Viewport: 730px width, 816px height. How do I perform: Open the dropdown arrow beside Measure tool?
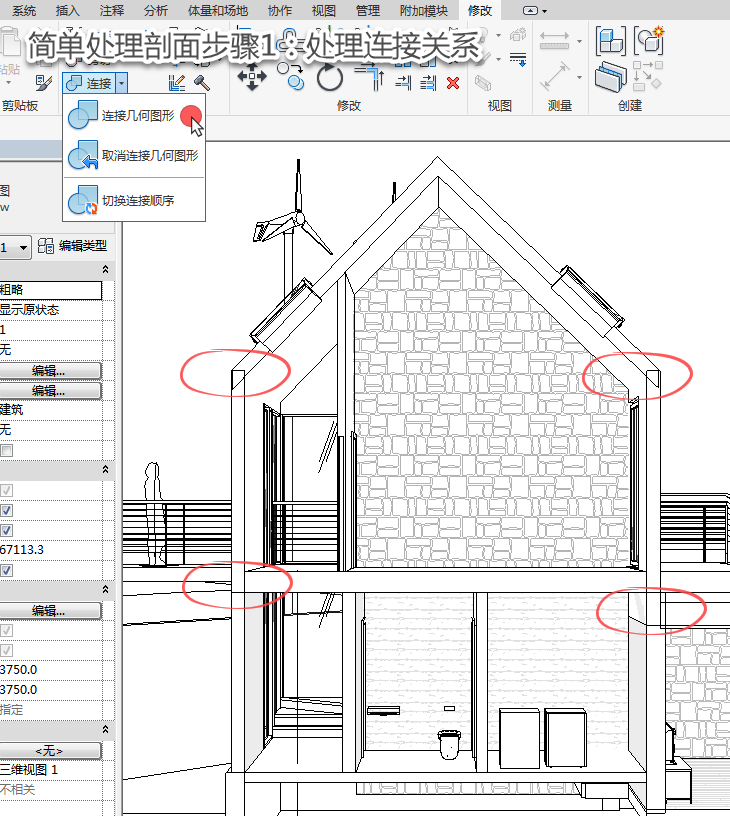[x=579, y=41]
